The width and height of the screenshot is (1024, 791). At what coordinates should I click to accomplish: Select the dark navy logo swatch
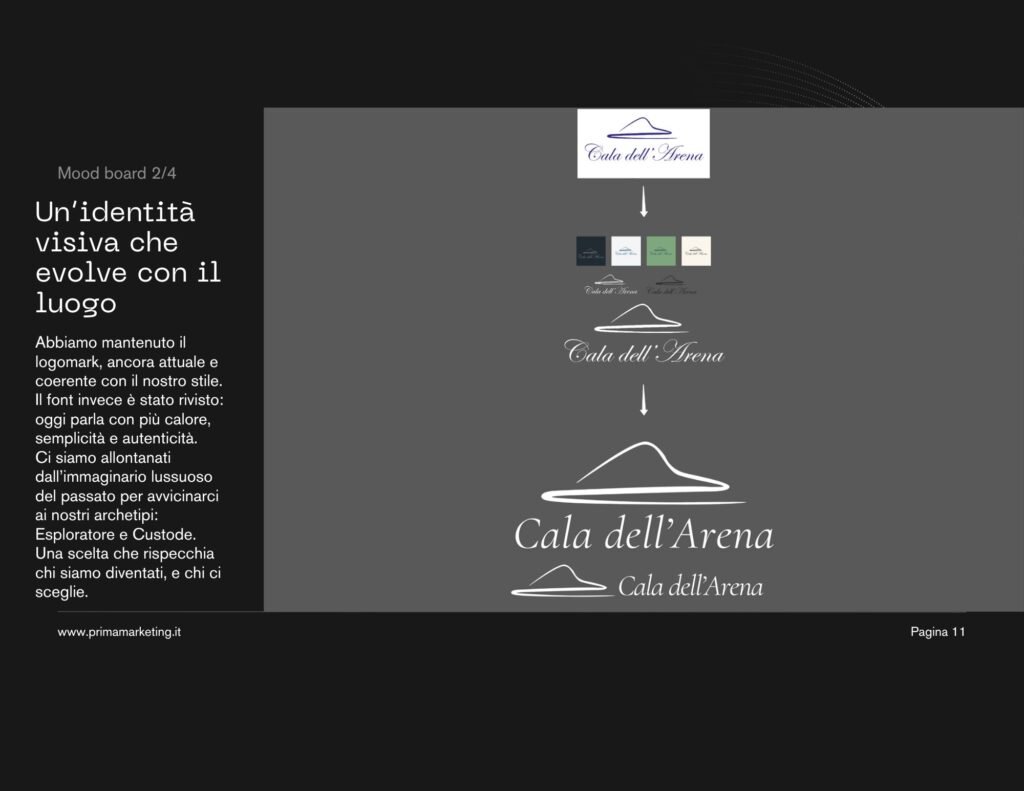591,250
